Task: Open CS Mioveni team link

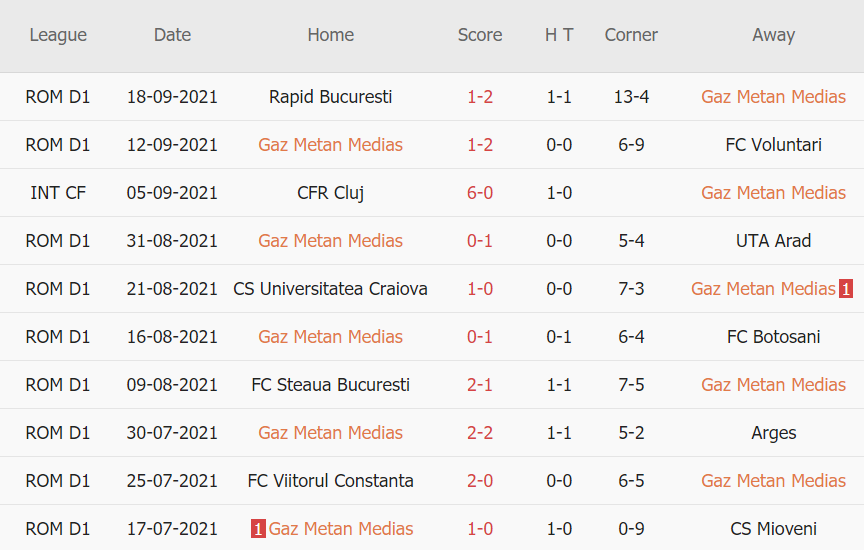Action: (773, 529)
